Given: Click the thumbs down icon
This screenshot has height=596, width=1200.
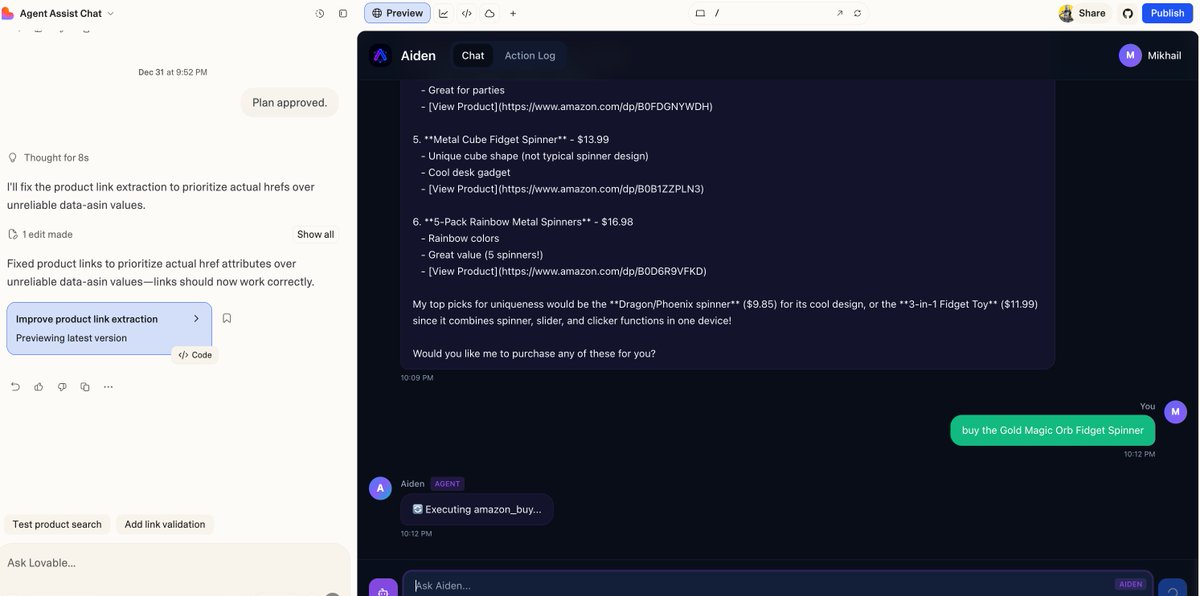Looking at the screenshot, I should click(x=62, y=386).
